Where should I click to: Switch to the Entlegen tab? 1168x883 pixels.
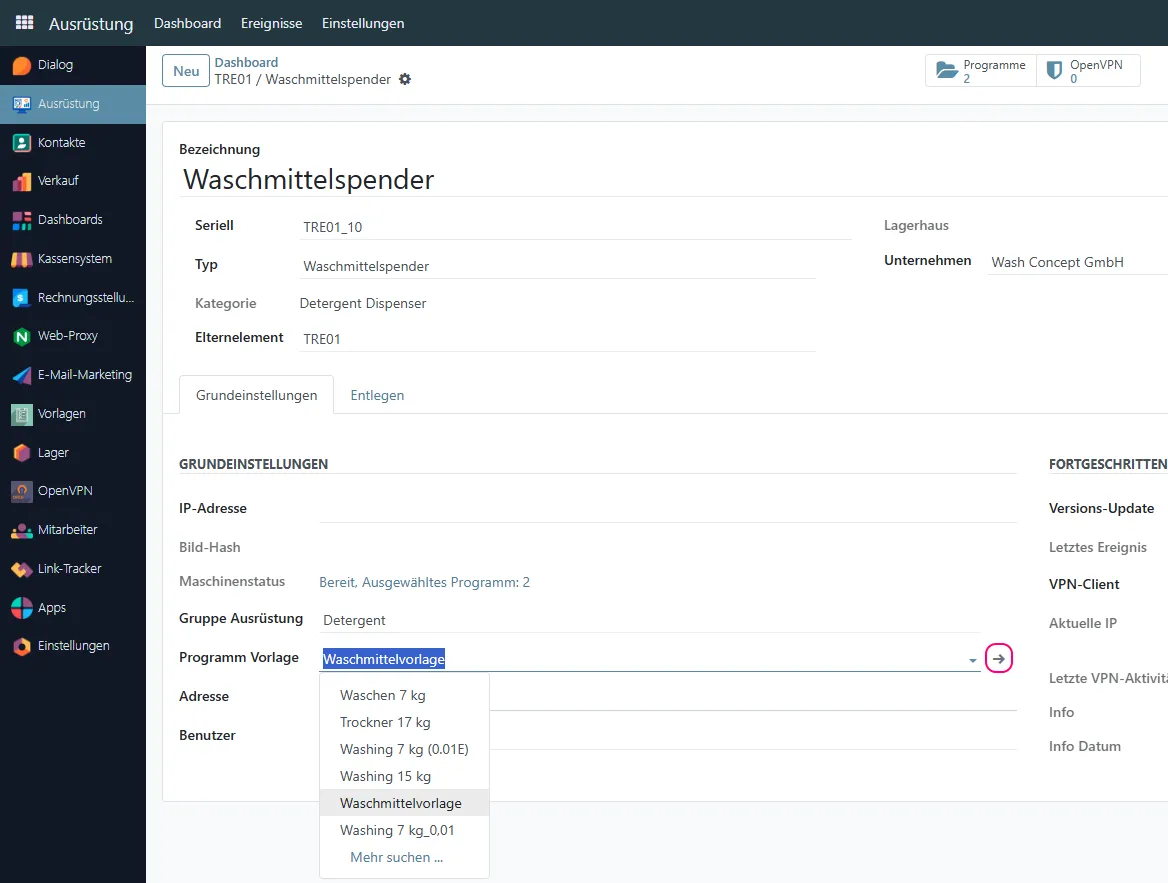(377, 395)
